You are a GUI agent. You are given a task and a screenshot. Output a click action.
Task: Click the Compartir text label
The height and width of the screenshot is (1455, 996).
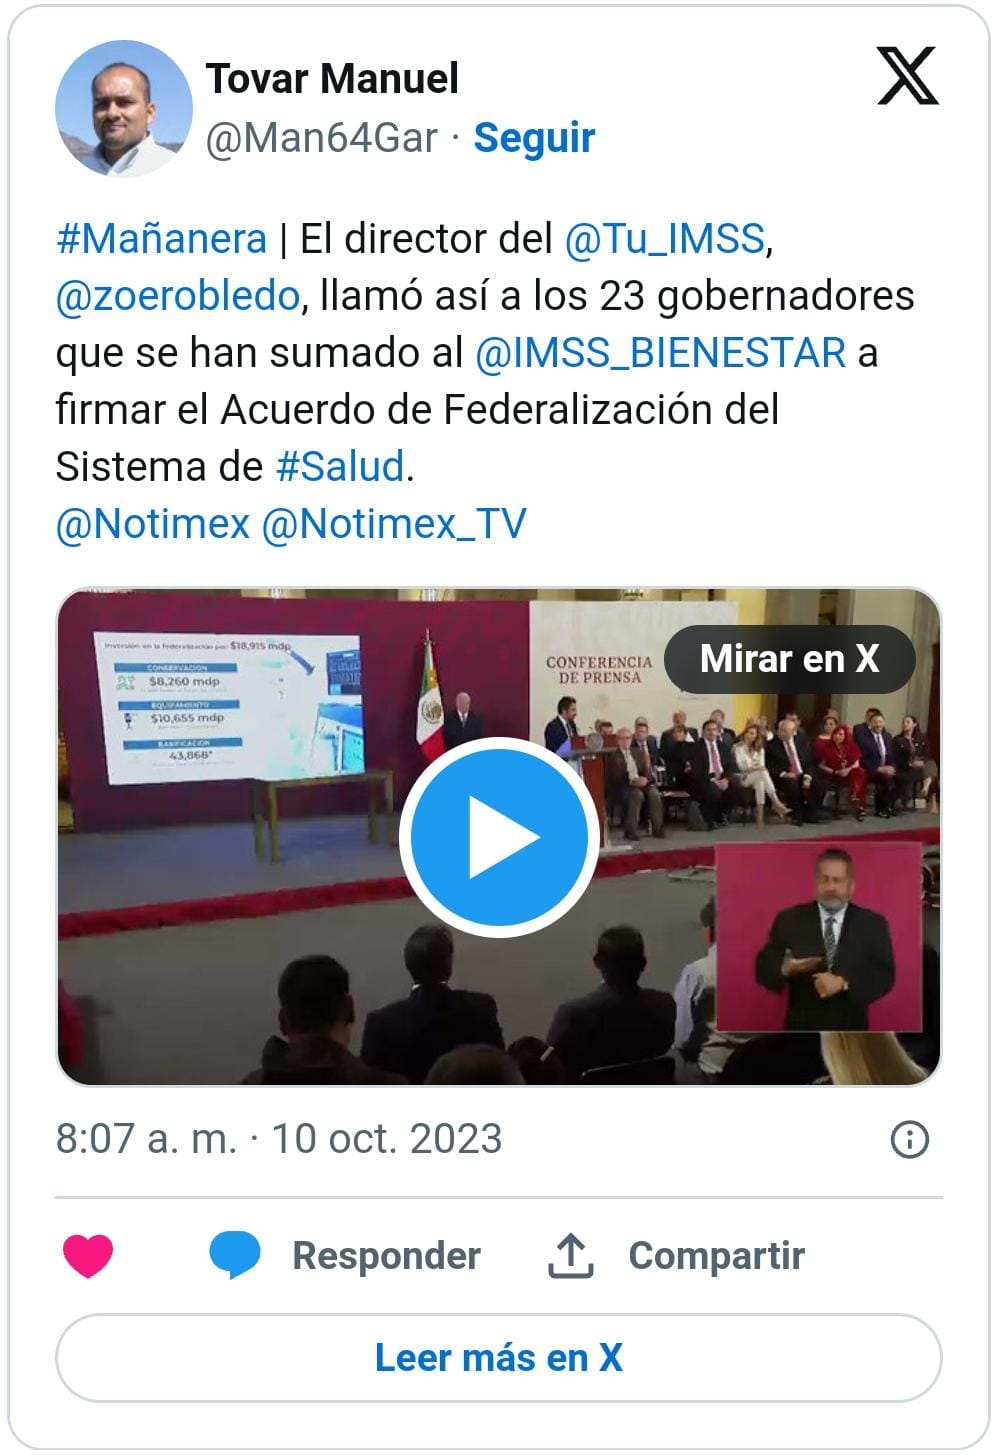coord(716,1256)
